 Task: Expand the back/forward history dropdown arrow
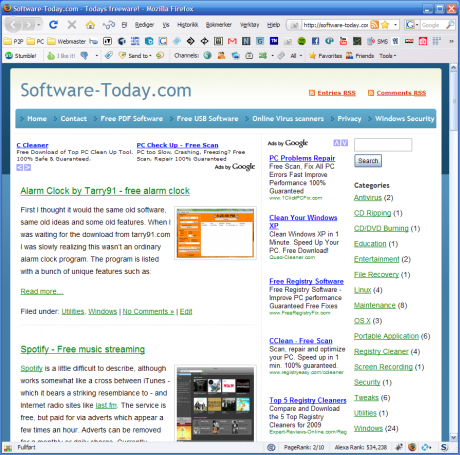coord(39,25)
